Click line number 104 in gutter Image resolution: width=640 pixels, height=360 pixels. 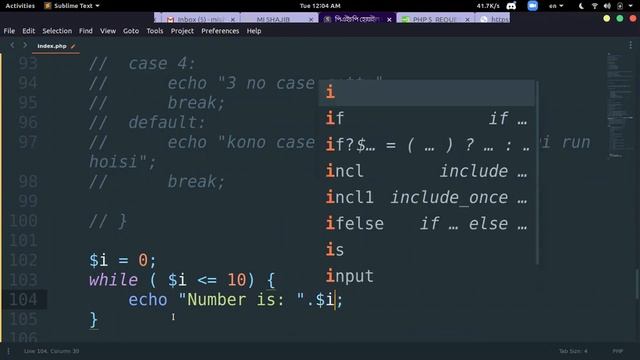click(x=23, y=300)
